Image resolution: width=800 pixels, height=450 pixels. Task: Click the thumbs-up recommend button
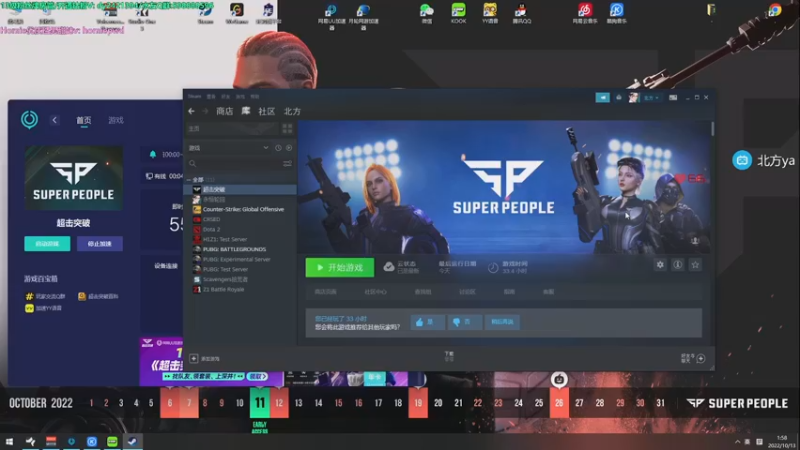427,322
